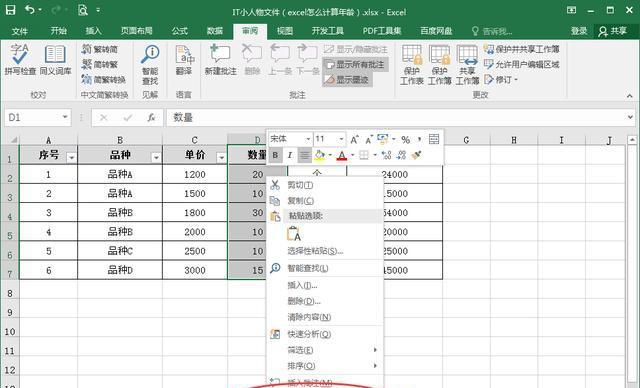
Task: Open 修订 track changes dropdown
Action: click(x=501, y=80)
